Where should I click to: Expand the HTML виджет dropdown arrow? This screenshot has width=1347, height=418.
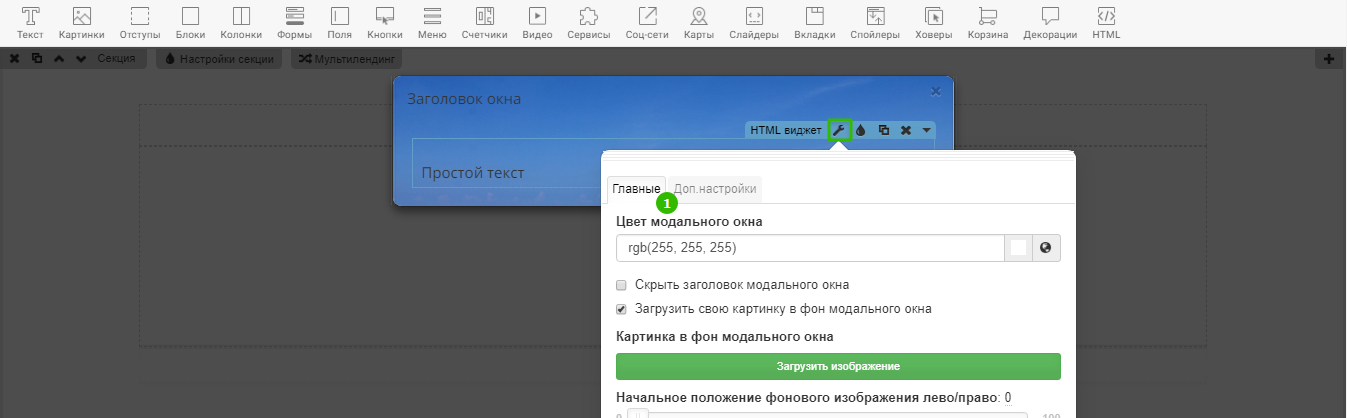coord(926,130)
